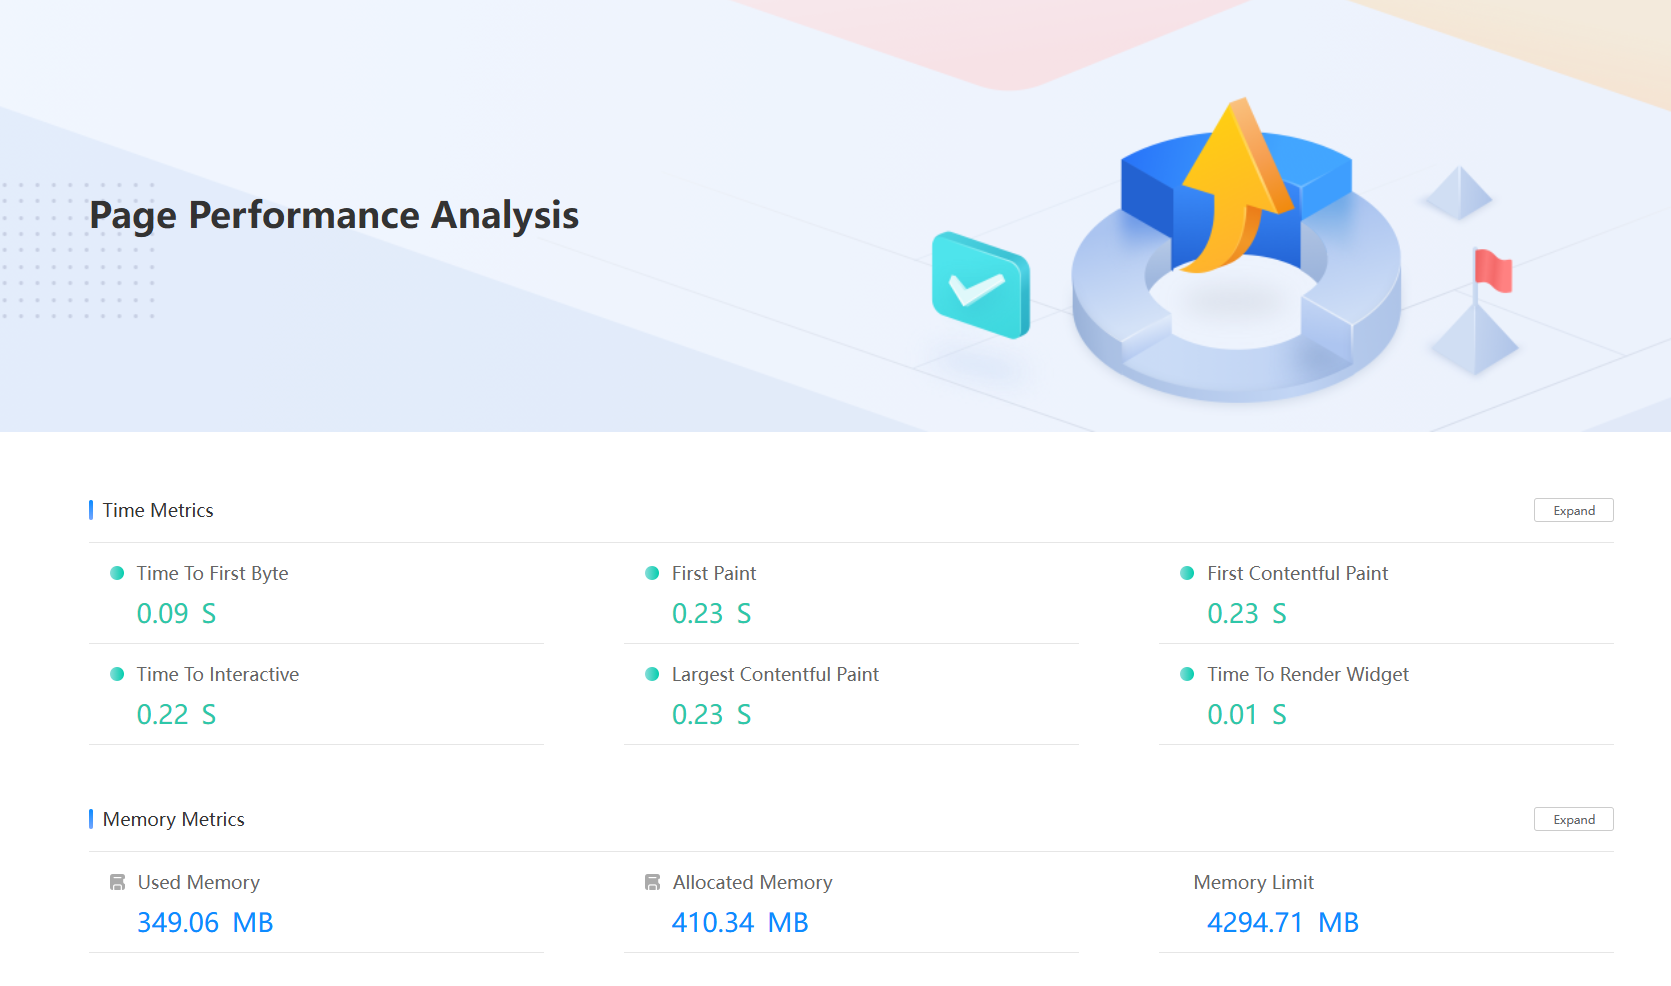Click the 349.06 MB value
Image resolution: width=1671 pixels, height=986 pixels.
coord(205,922)
